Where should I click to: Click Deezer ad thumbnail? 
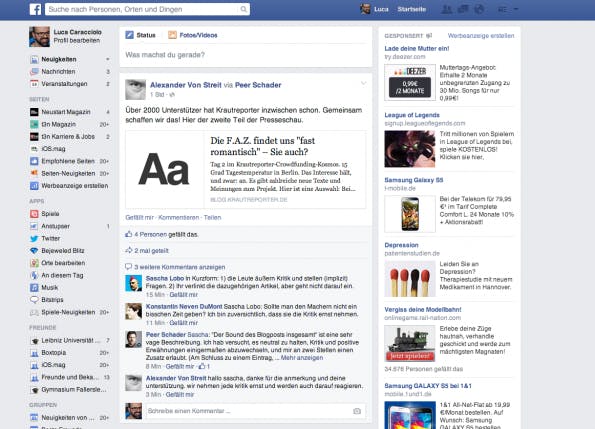pos(410,82)
